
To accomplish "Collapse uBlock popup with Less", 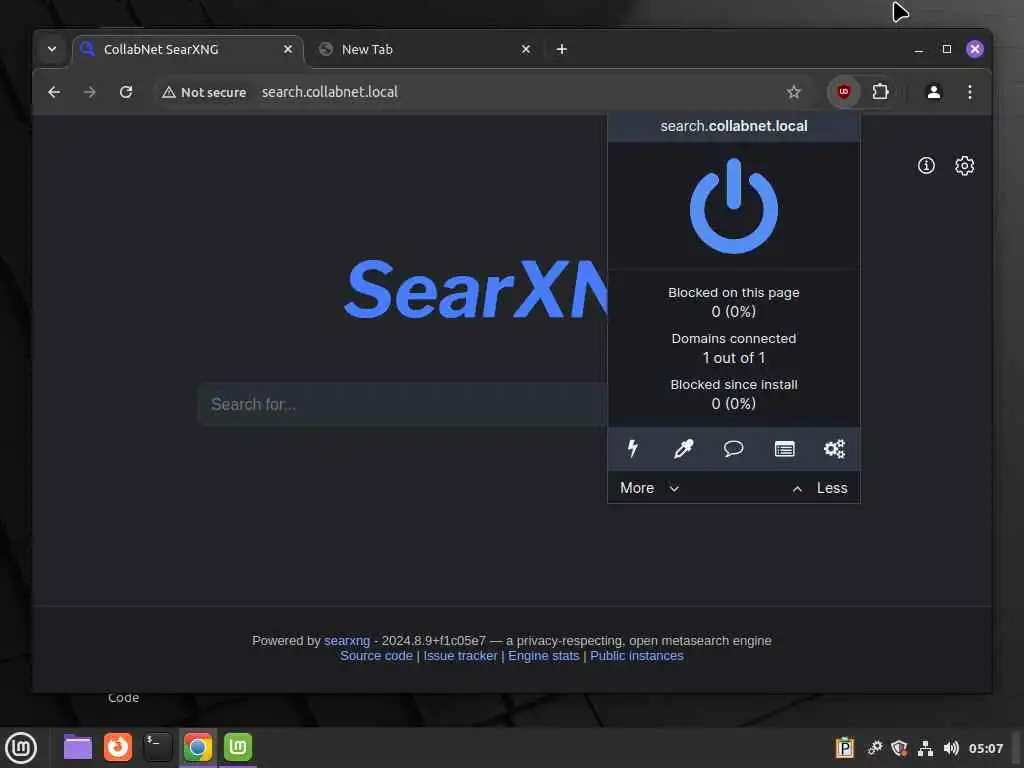I will click(x=820, y=488).
